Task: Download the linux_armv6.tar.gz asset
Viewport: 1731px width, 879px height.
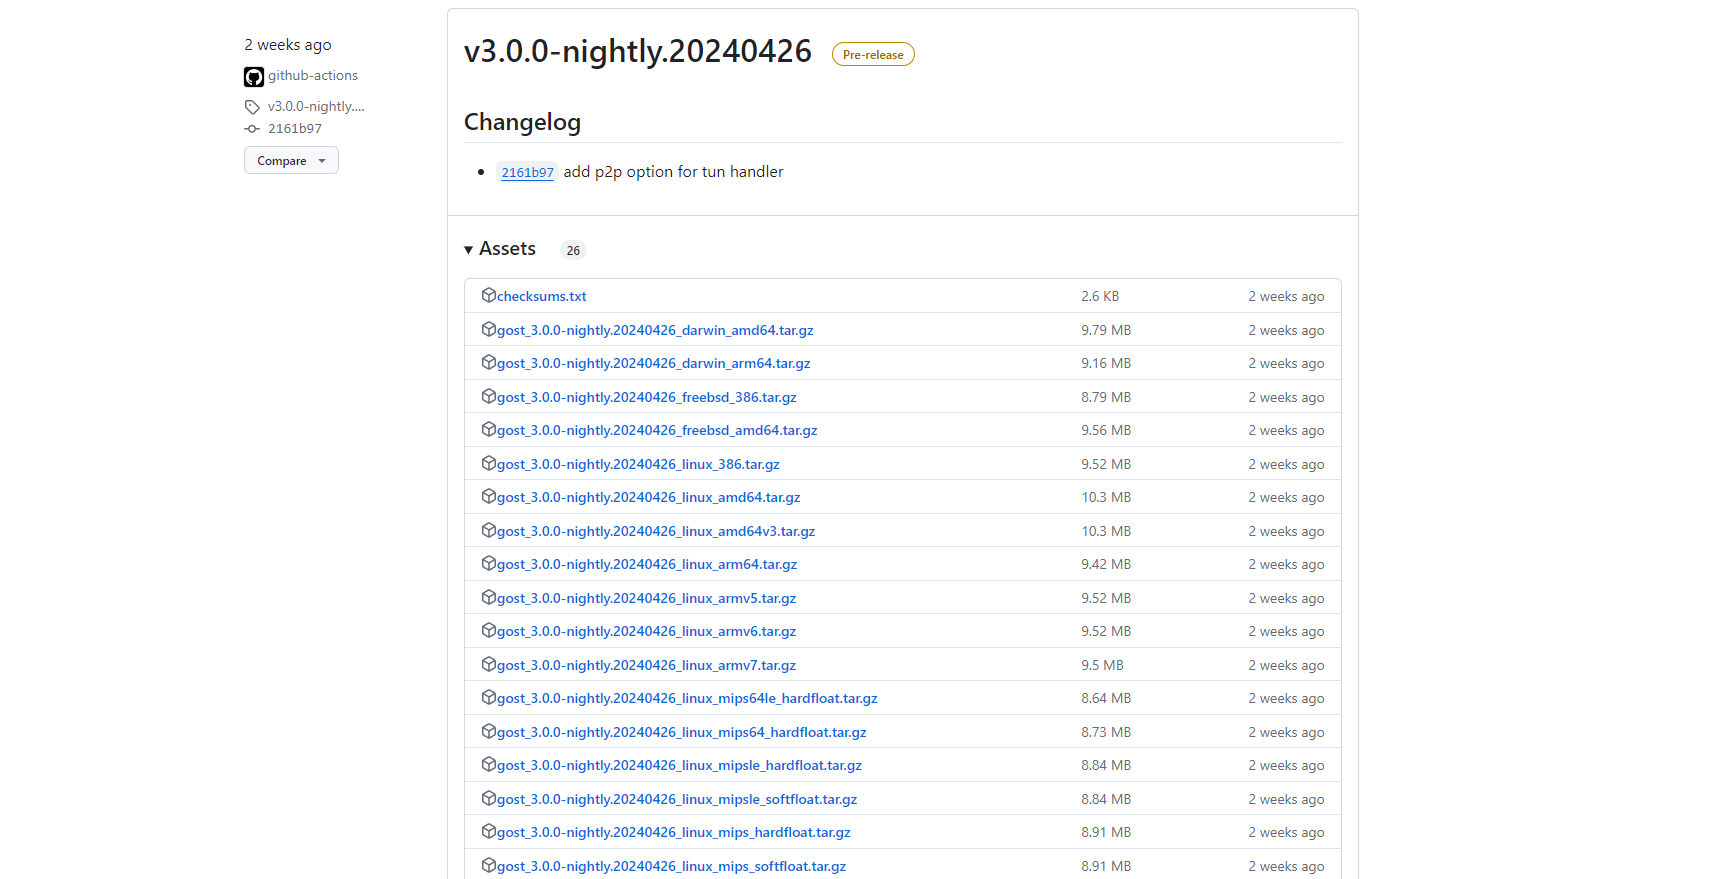Action: pyautogui.click(x=647, y=632)
